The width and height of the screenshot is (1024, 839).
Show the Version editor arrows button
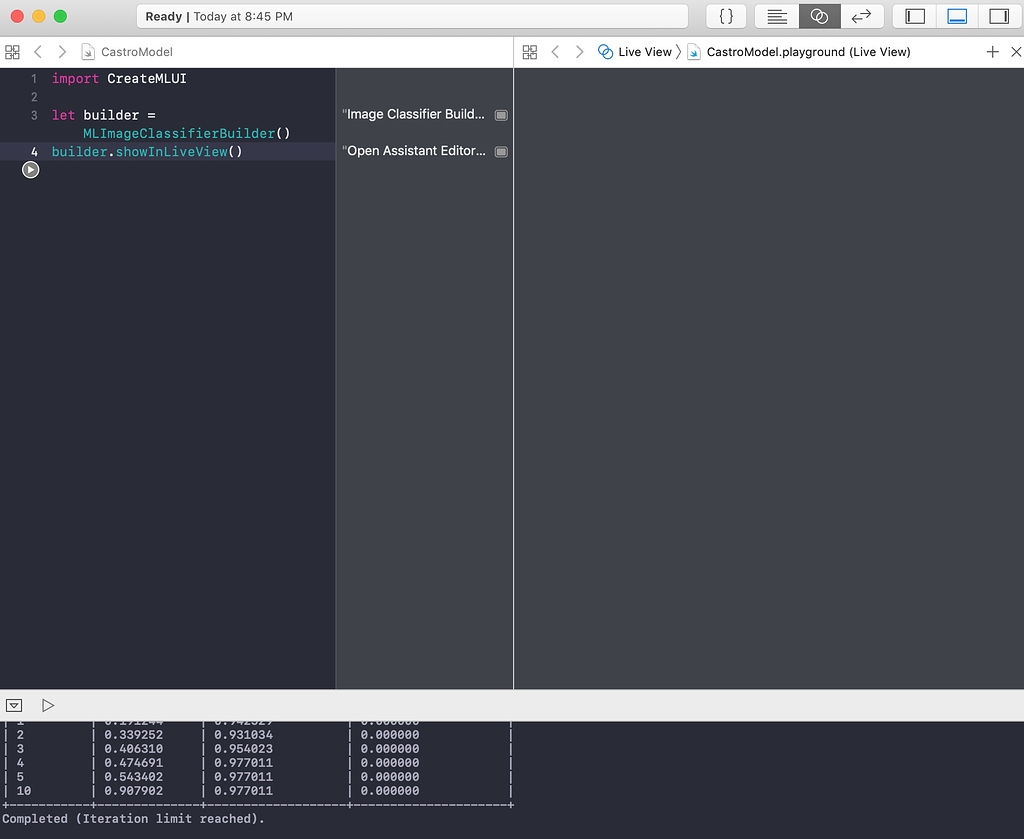click(x=862, y=16)
